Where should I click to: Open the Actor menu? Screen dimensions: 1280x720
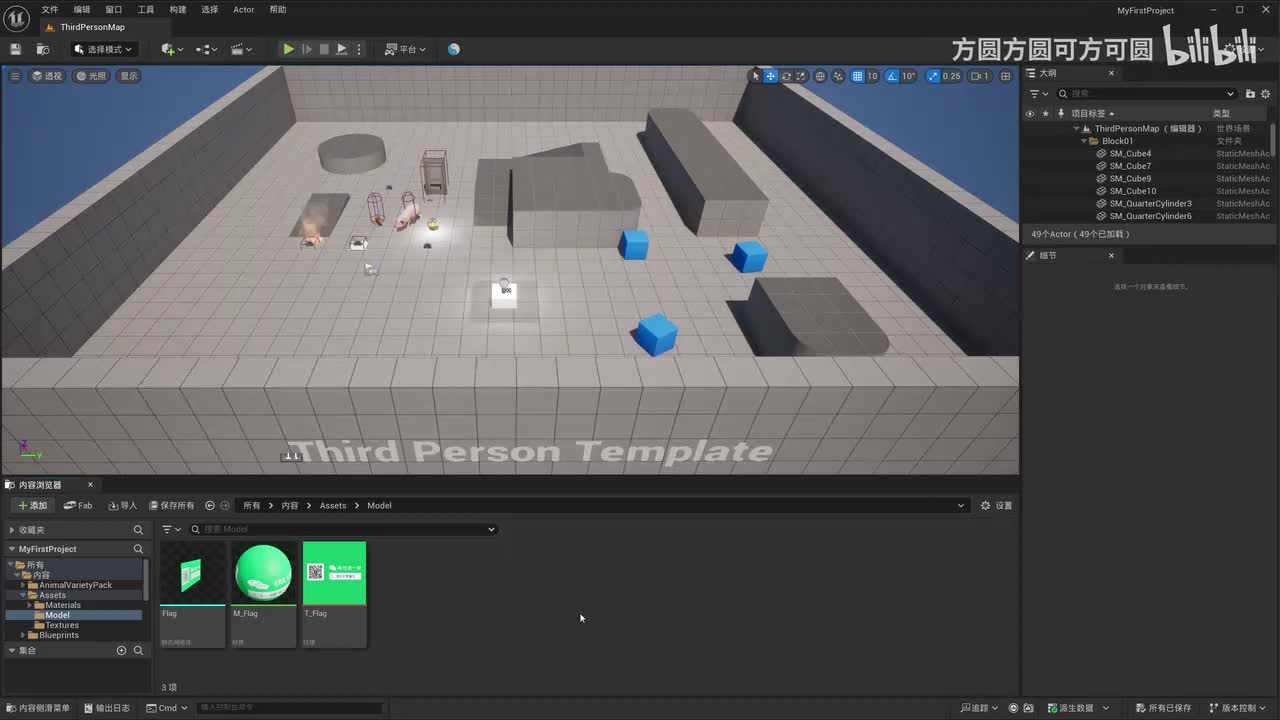coord(244,10)
